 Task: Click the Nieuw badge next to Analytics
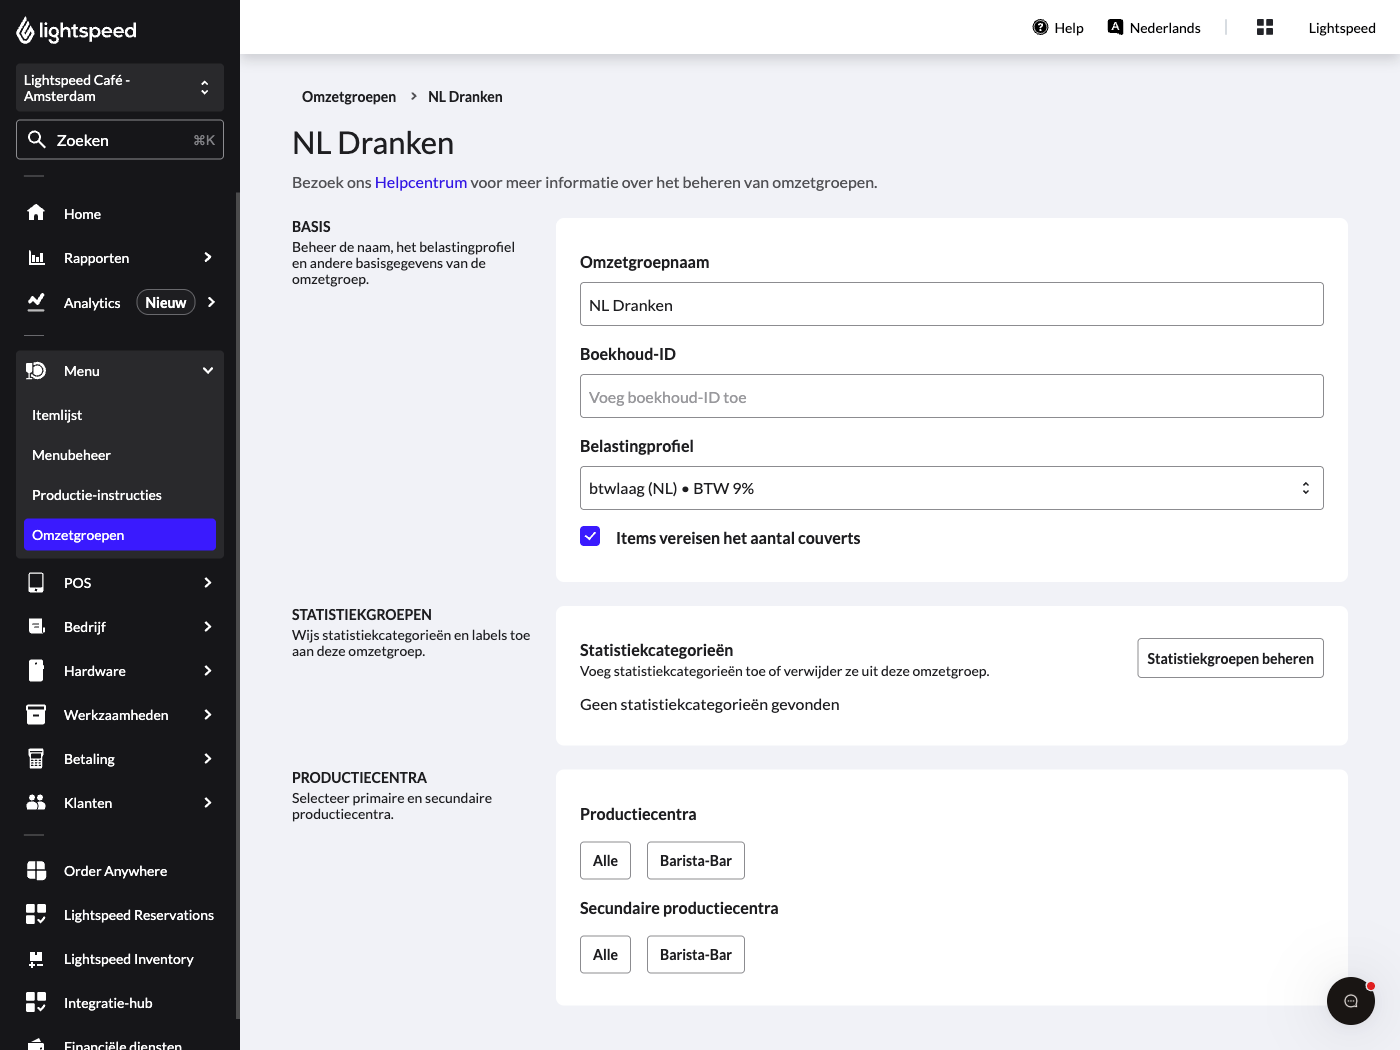click(x=166, y=302)
